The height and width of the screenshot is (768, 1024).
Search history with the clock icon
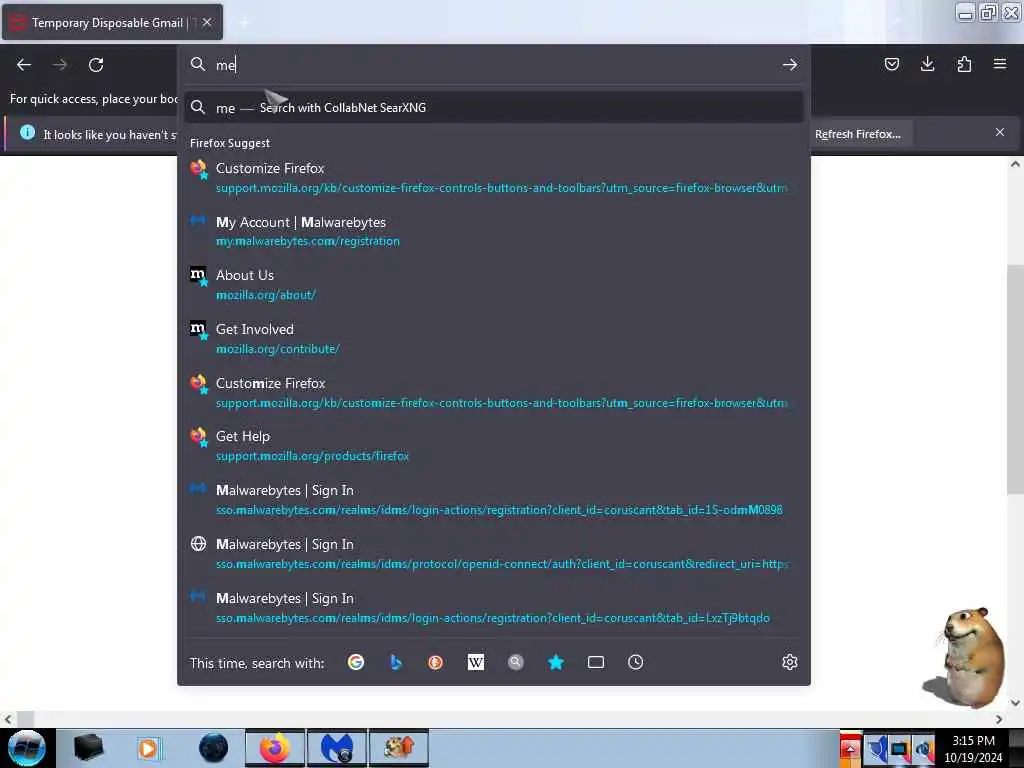tap(635, 662)
